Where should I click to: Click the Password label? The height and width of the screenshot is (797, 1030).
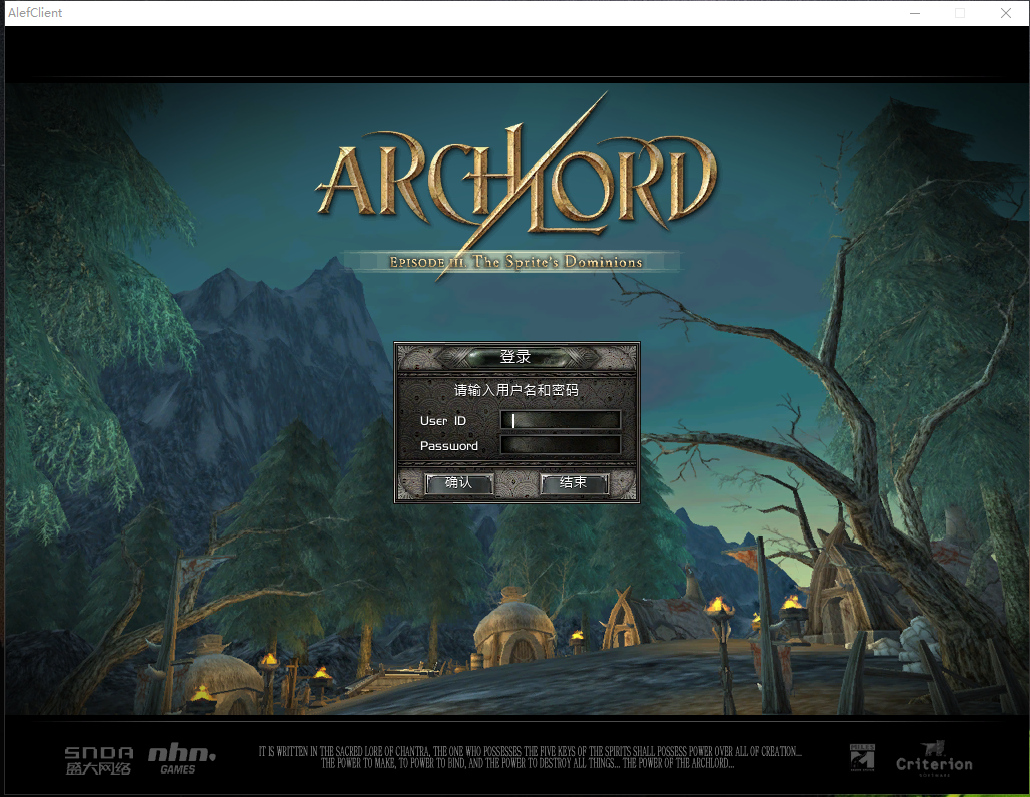coord(448,446)
